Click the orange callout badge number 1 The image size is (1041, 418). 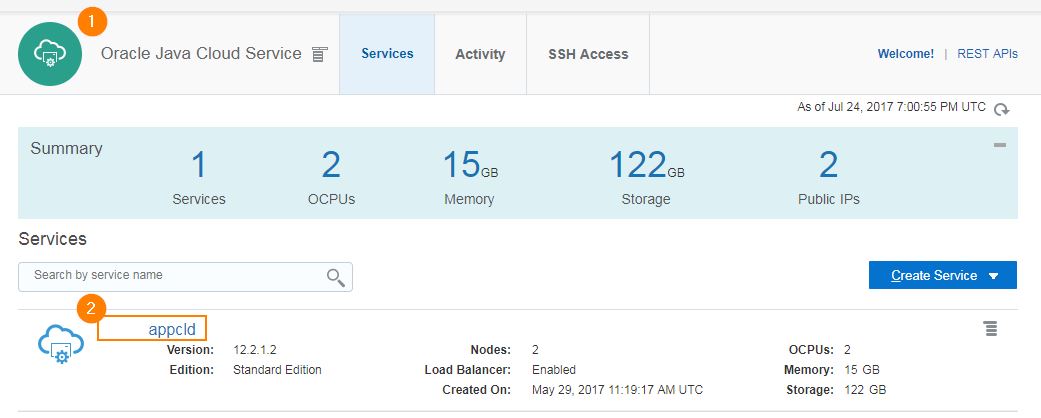92,23
